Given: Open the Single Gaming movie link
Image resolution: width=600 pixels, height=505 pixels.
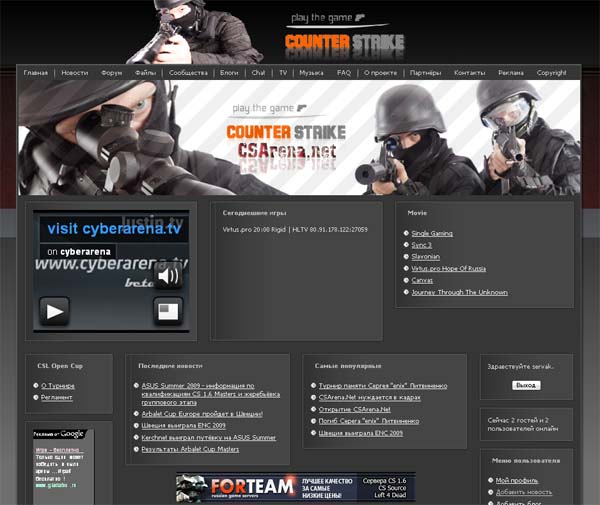Looking at the screenshot, I should 432,233.
